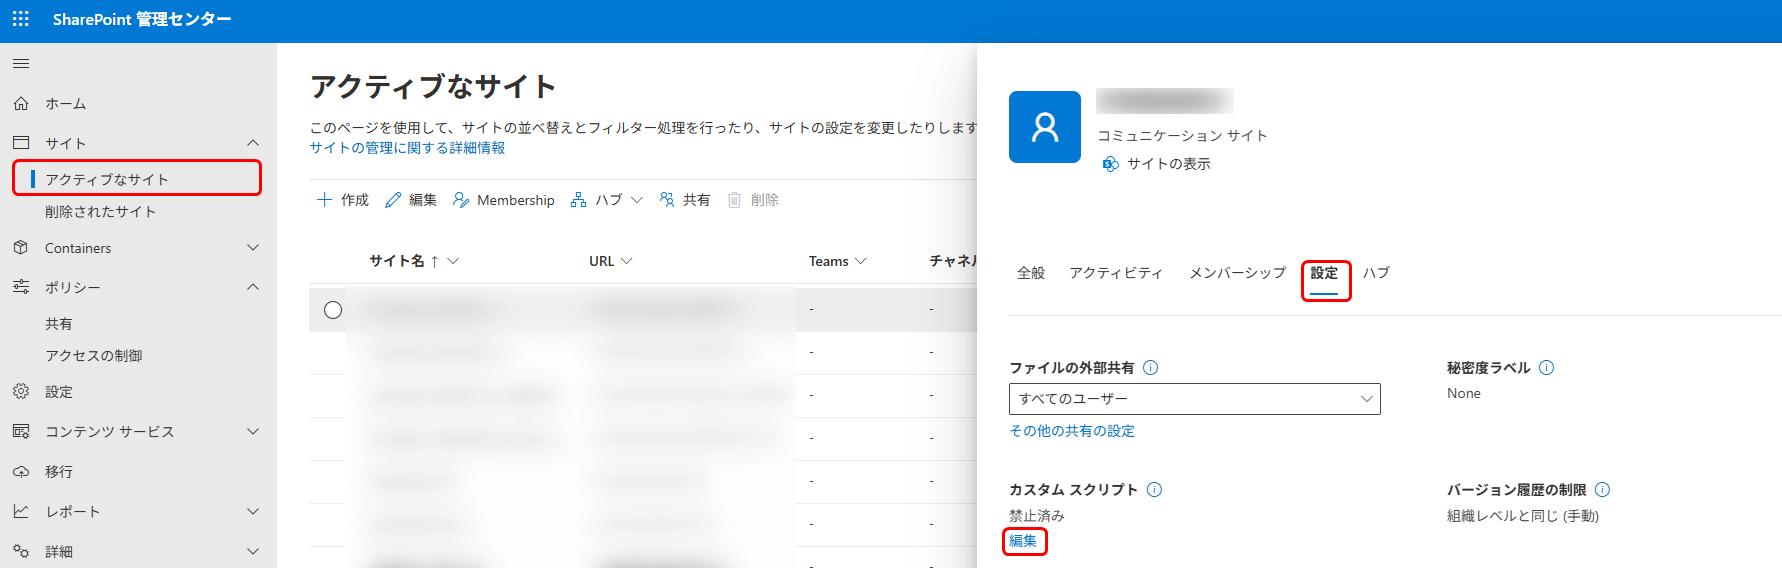Collapse the ポリシー section chevron
1782x568 pixels.
coord(253,287)
